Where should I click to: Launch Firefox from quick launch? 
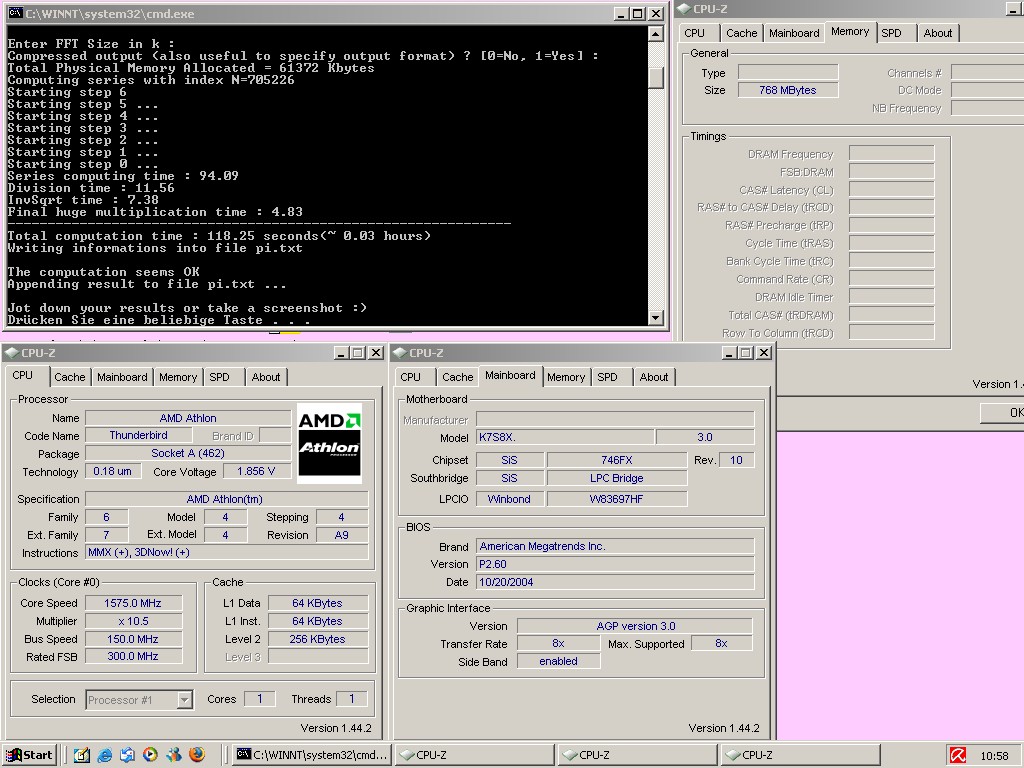click(x=197, y=755)
